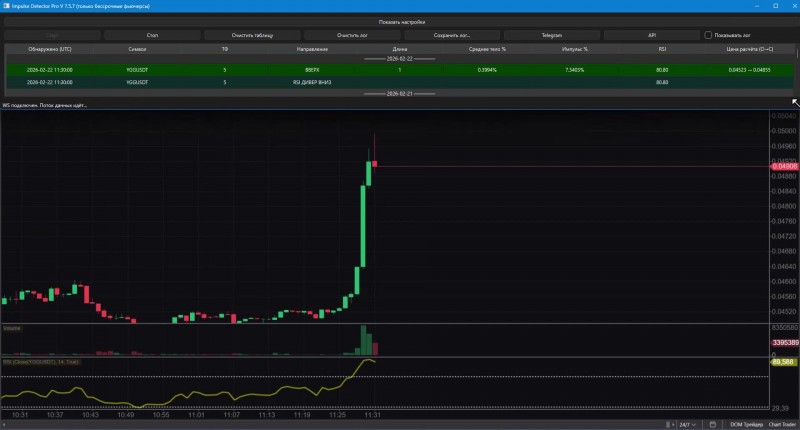Click the bar-type icon near 24/7
This screenshot has height=430, width=800.
[668, 424]
